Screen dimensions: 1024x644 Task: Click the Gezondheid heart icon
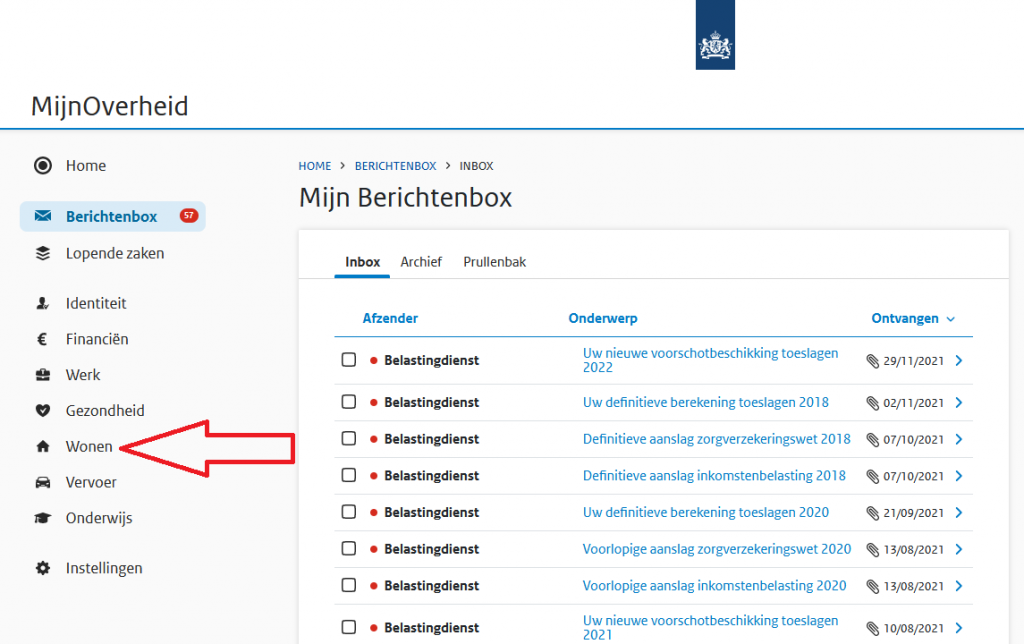(42, 411)
